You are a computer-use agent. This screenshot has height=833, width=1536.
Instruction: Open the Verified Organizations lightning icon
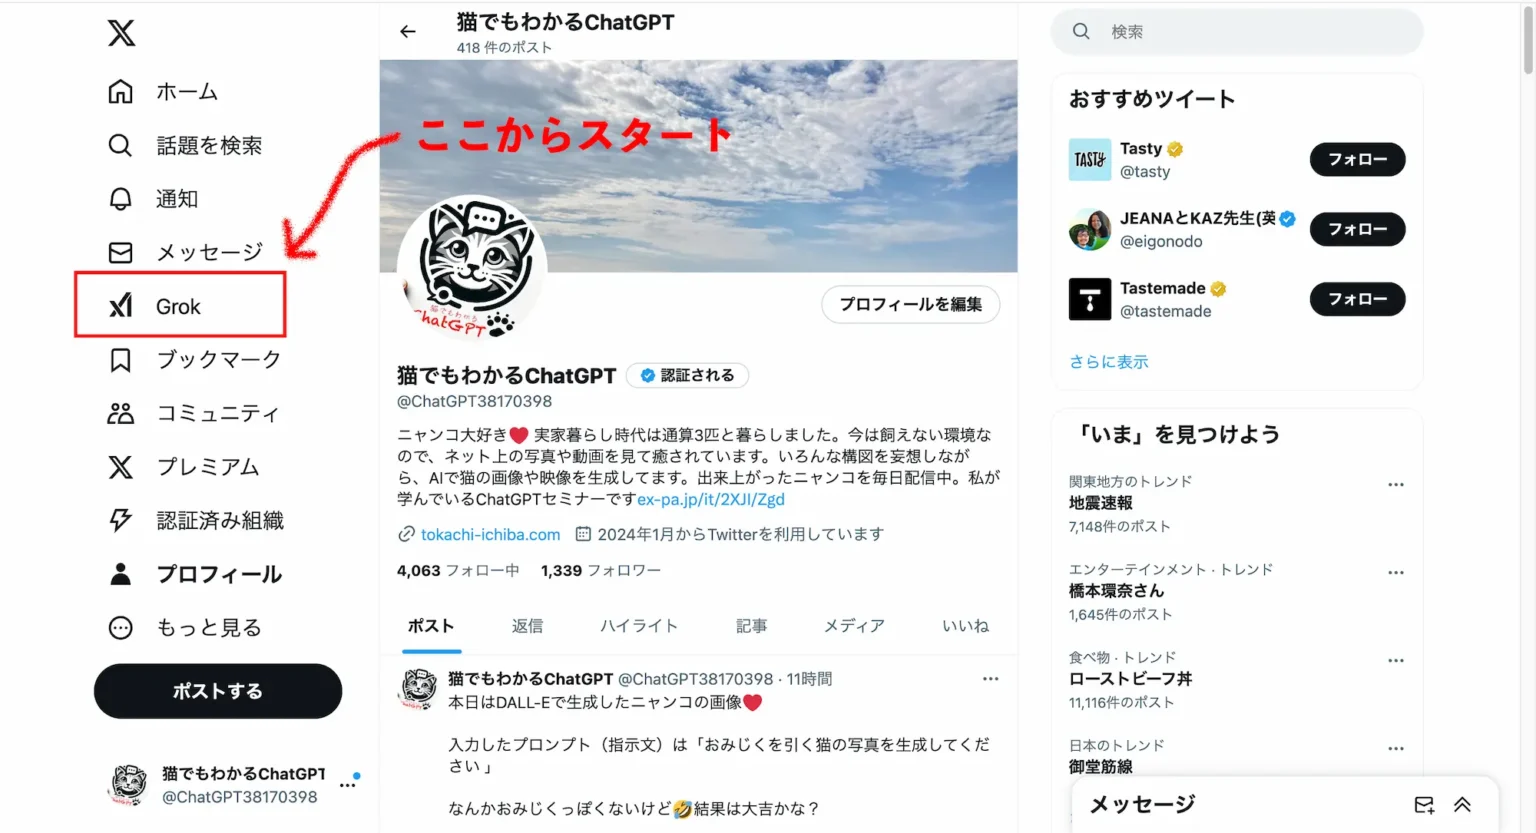tap(120, 520)
